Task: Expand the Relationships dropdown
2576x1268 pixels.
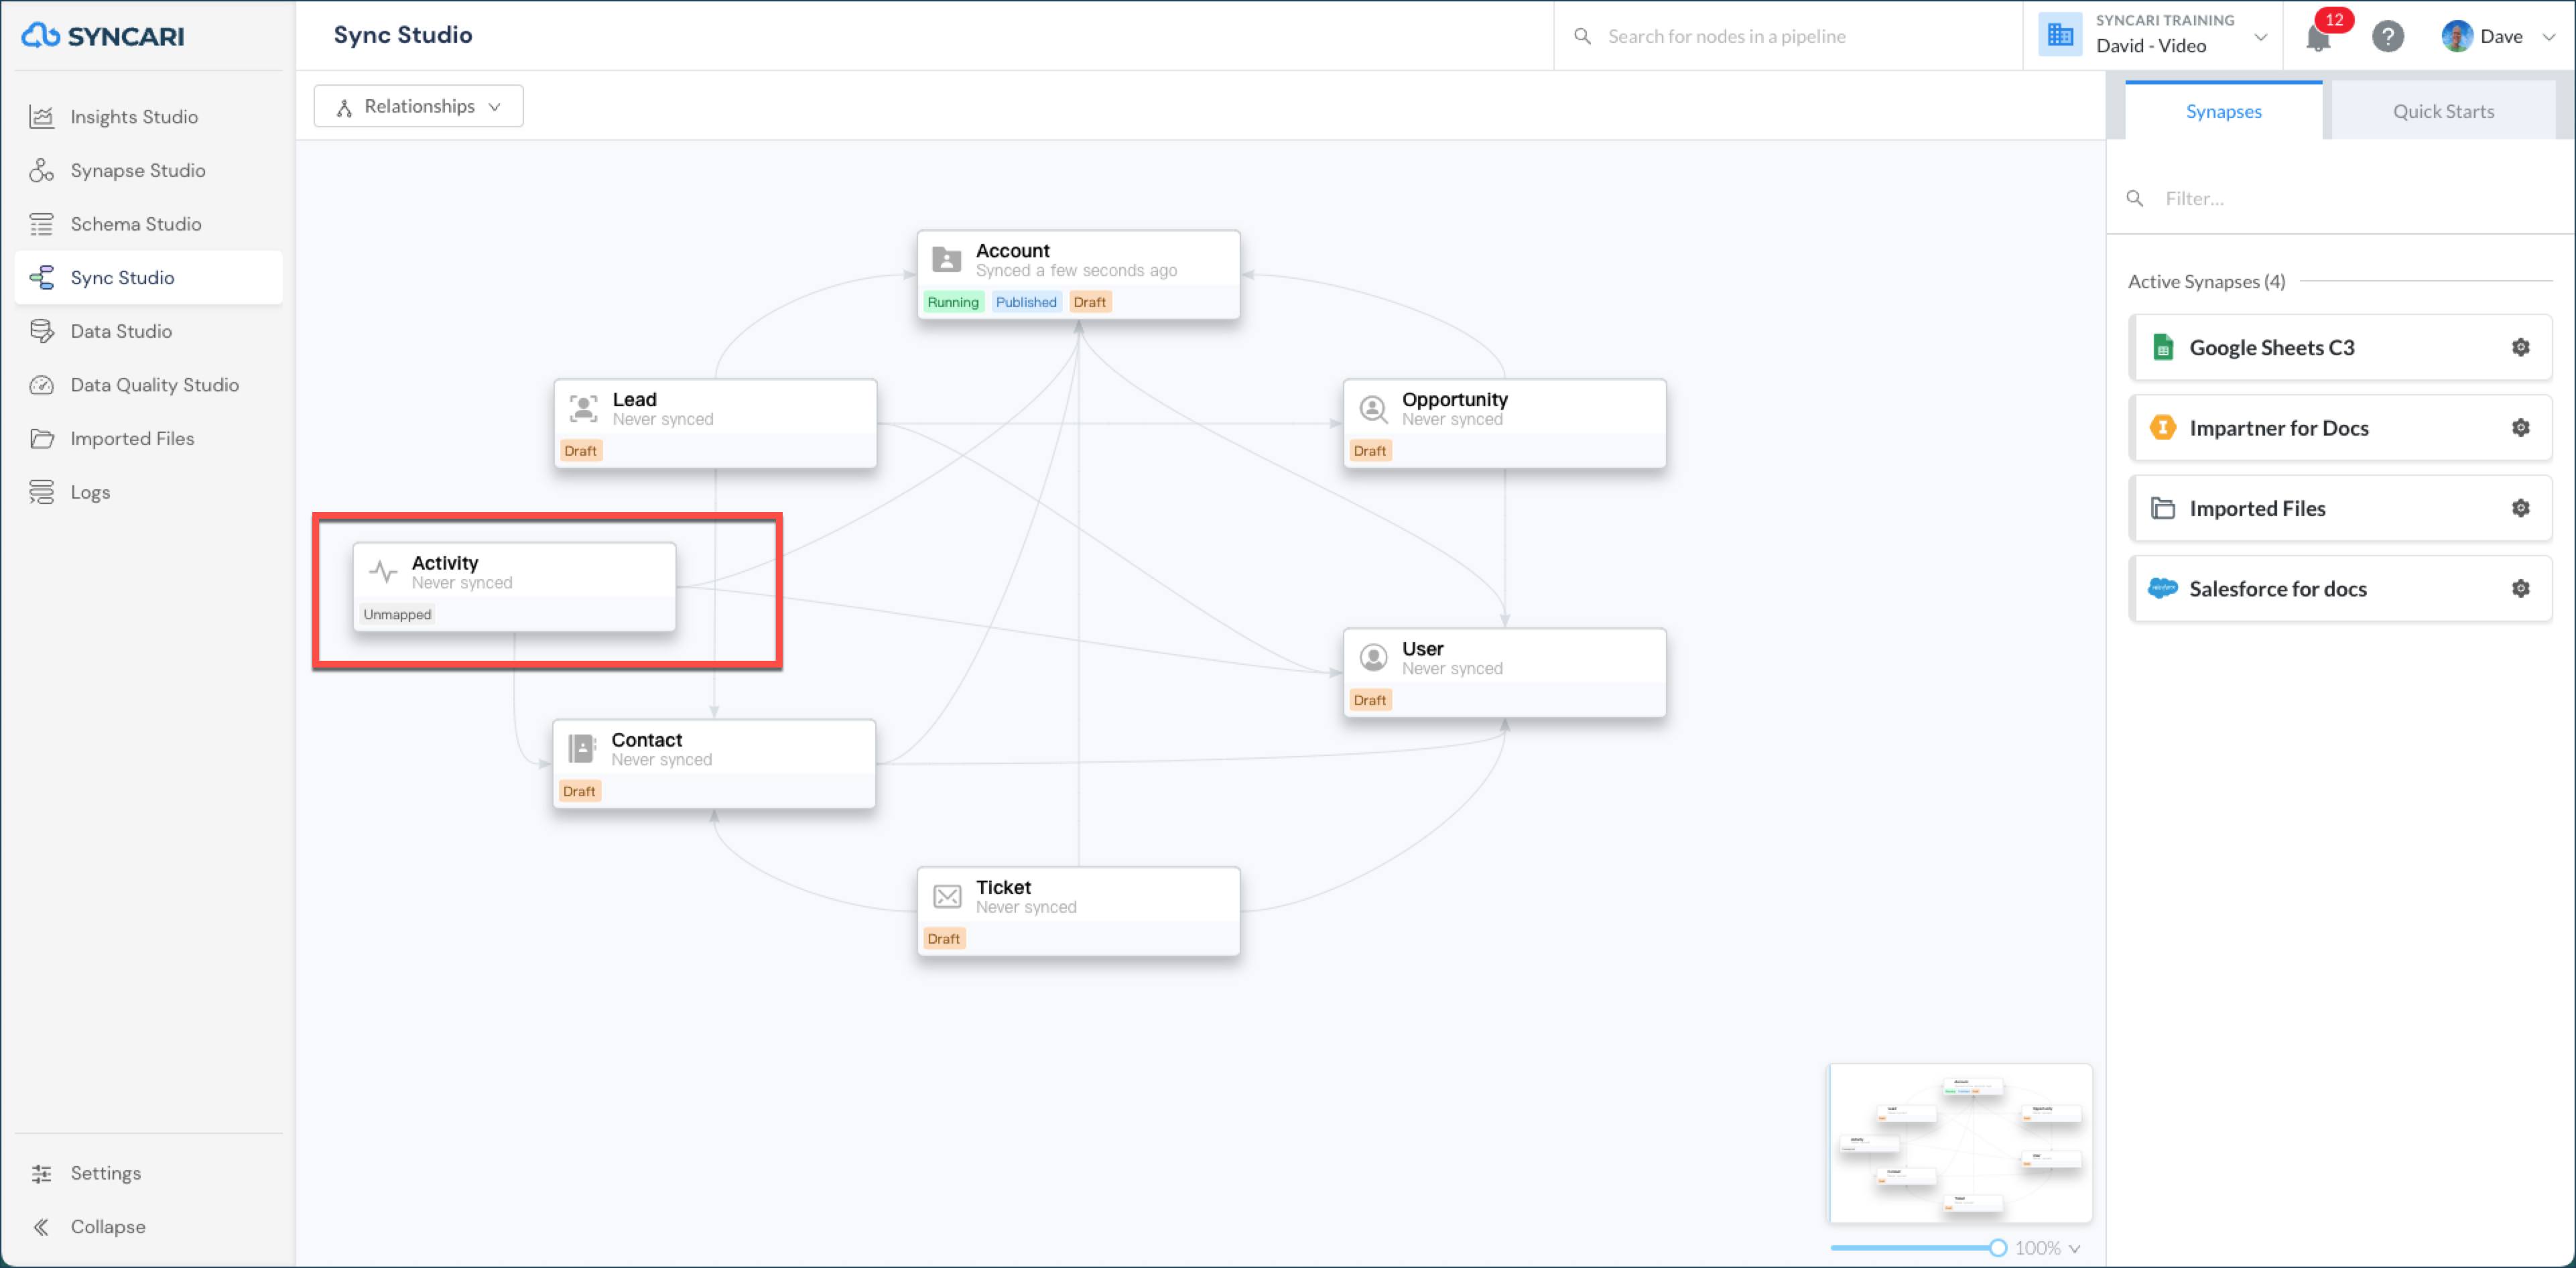Action: pyautogui.click(x=418, y=106)
